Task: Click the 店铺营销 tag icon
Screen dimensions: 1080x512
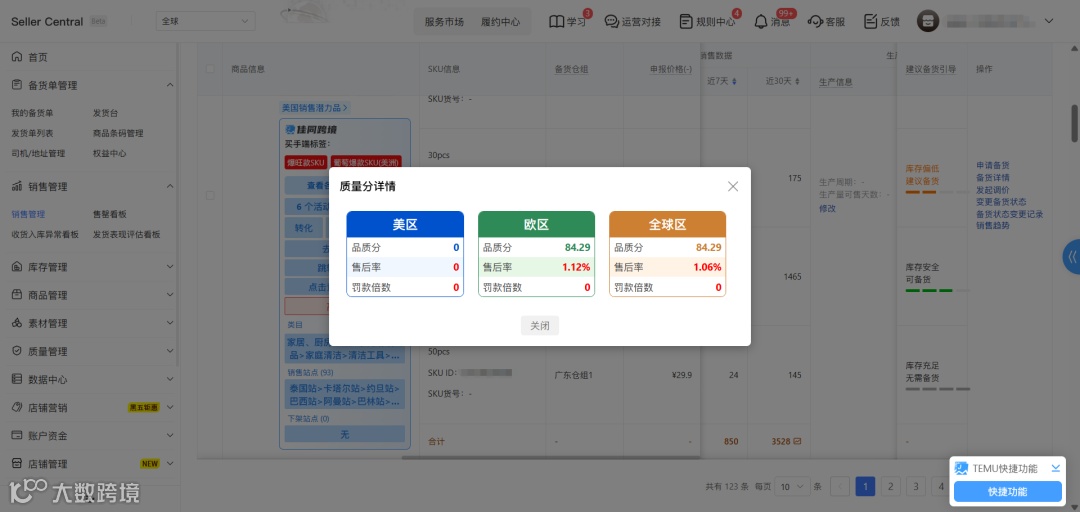Action: (x=17, y=407)
